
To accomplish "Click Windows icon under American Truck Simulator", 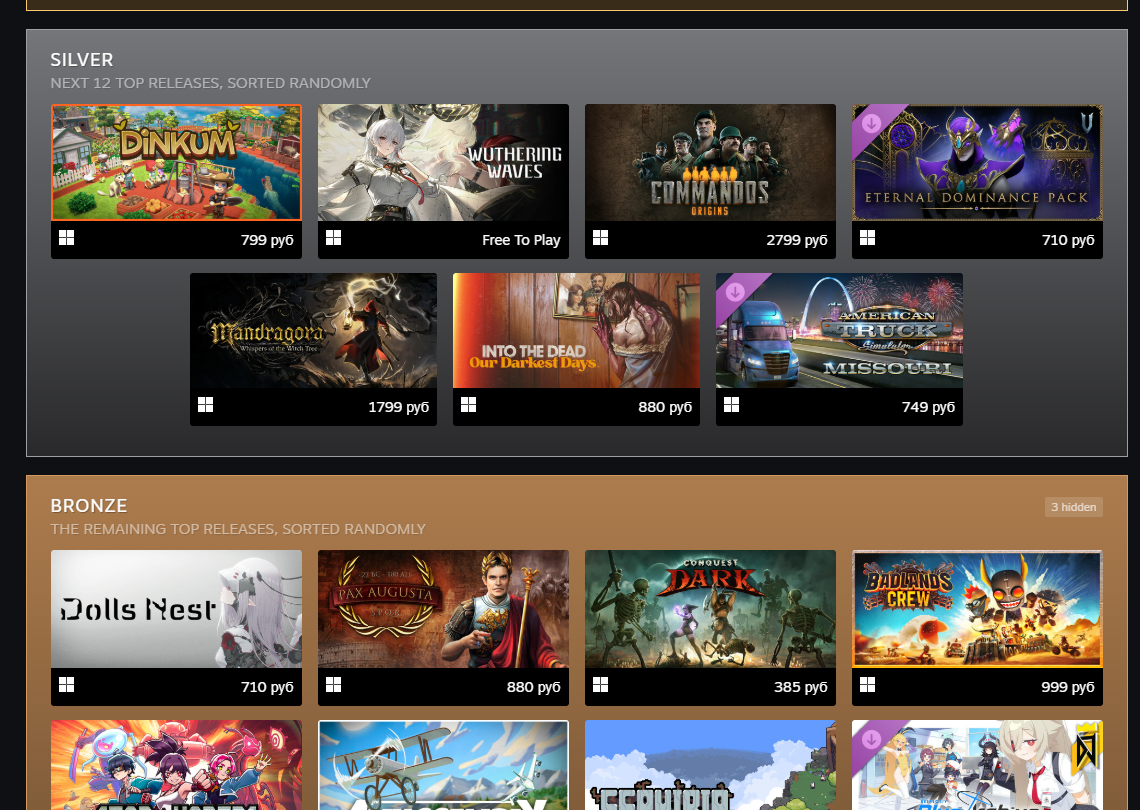I will [x=731, y=404].
